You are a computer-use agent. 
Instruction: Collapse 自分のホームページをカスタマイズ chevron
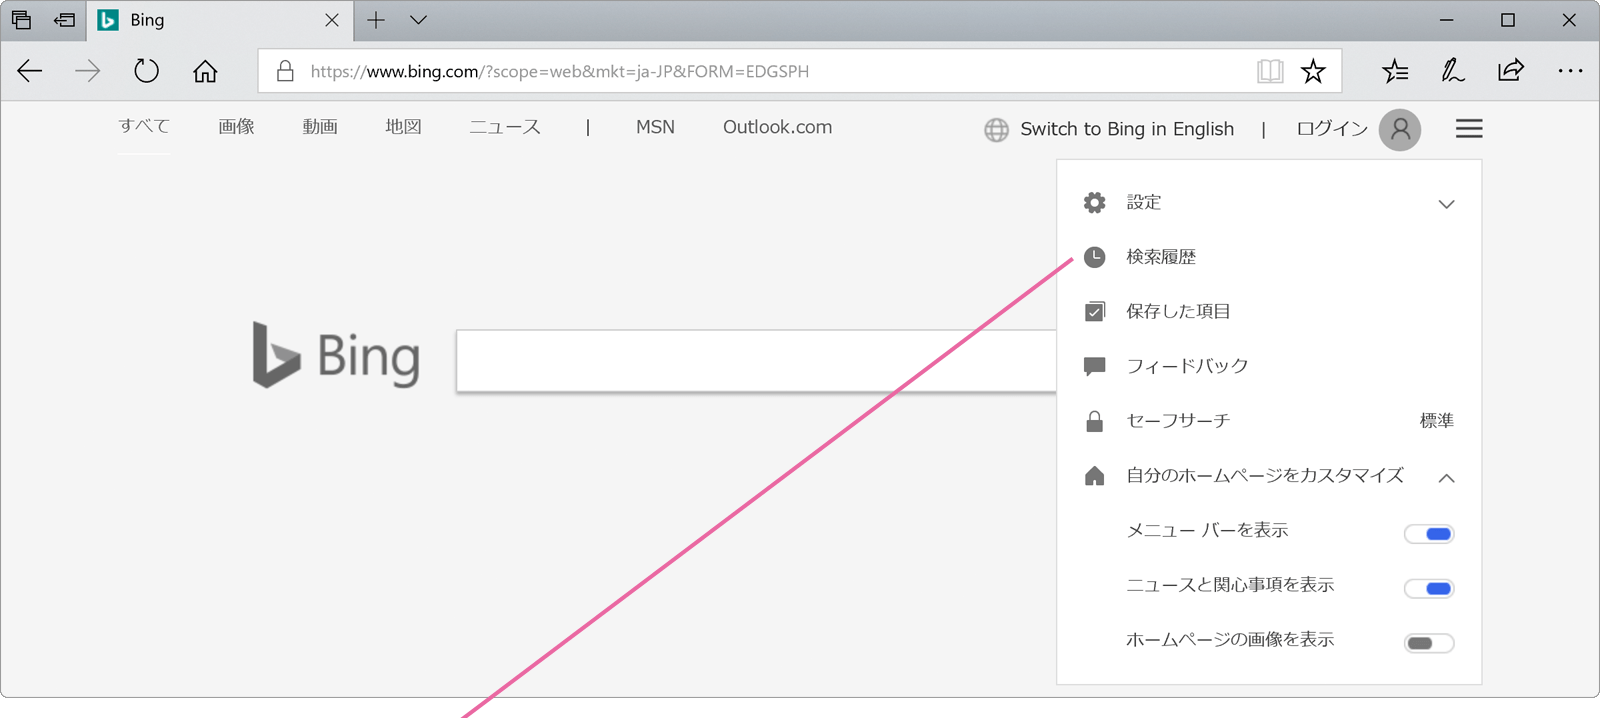1446,478
